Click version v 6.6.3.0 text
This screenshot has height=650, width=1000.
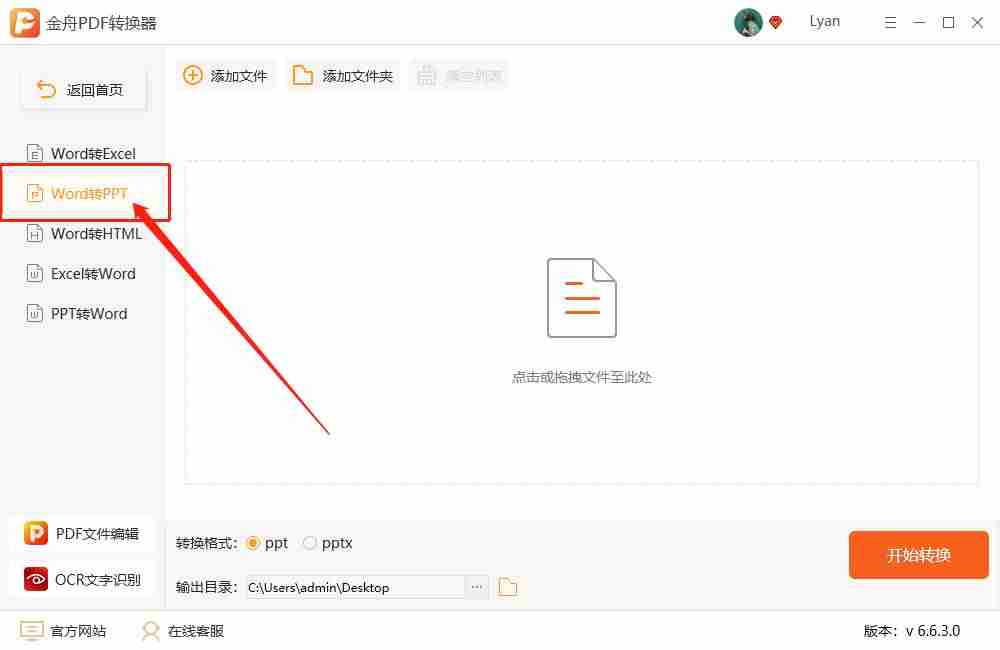(x=912, y=631)
